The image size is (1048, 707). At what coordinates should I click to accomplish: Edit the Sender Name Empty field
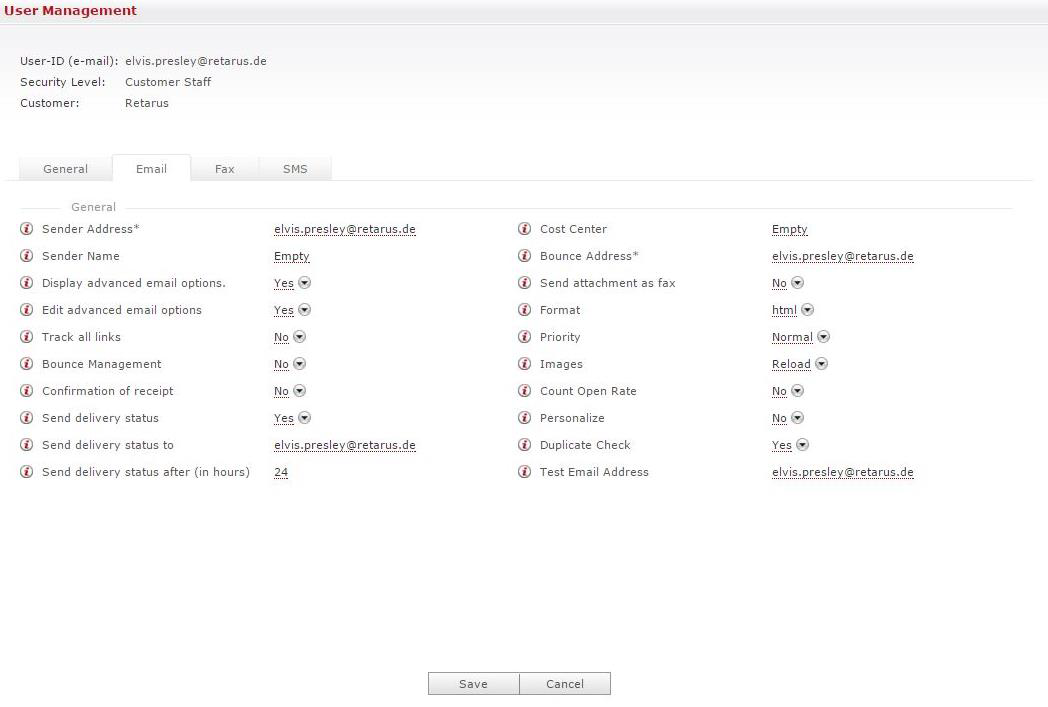(x=291, y=256)
